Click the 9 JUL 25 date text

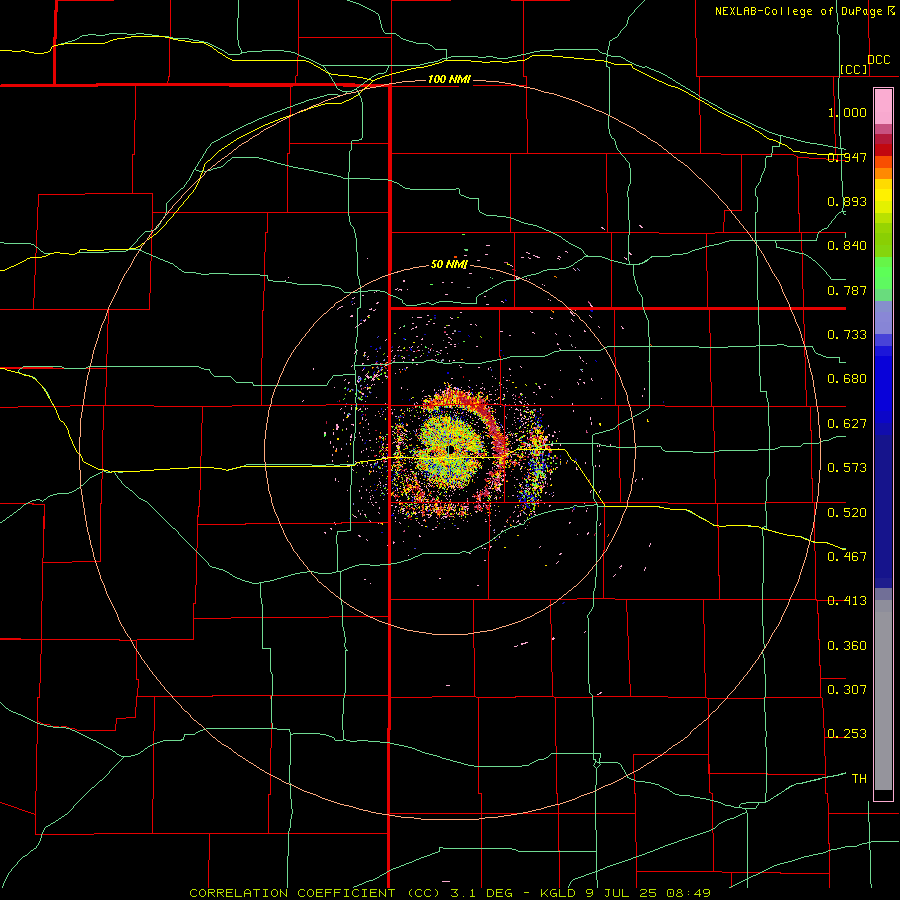624,893
